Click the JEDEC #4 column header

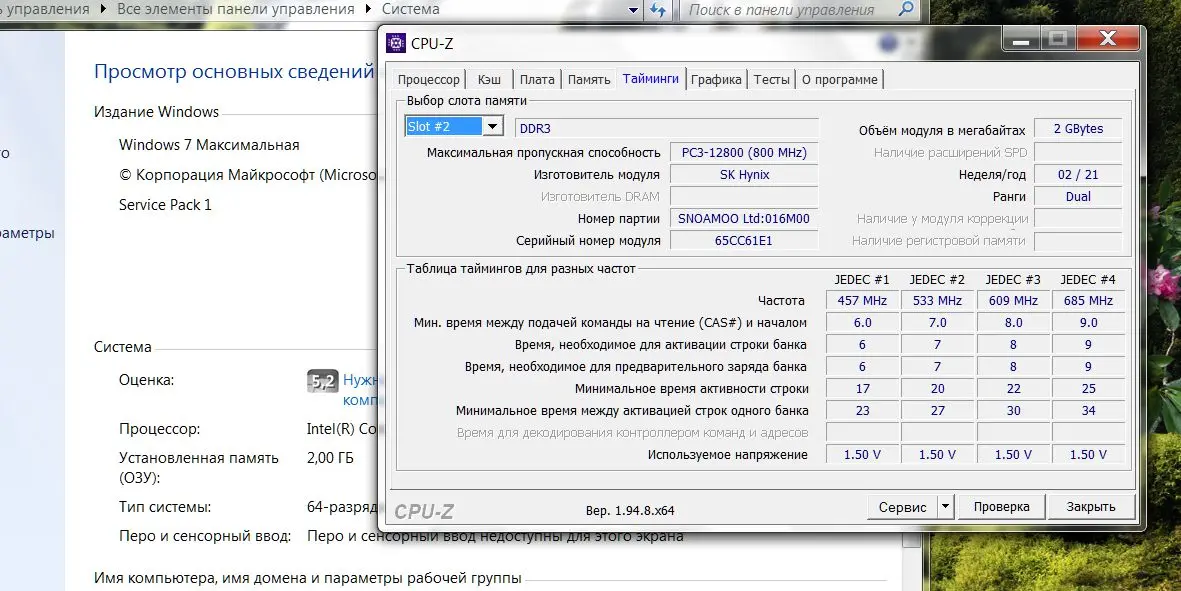(x=1088, y=279)
